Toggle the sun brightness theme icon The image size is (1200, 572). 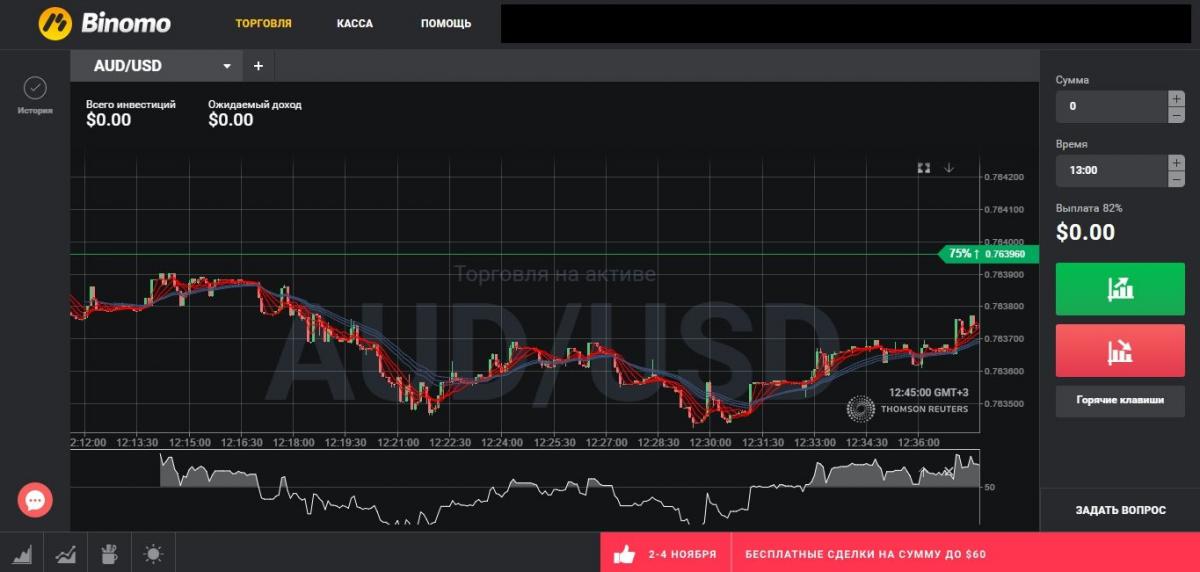153,553
